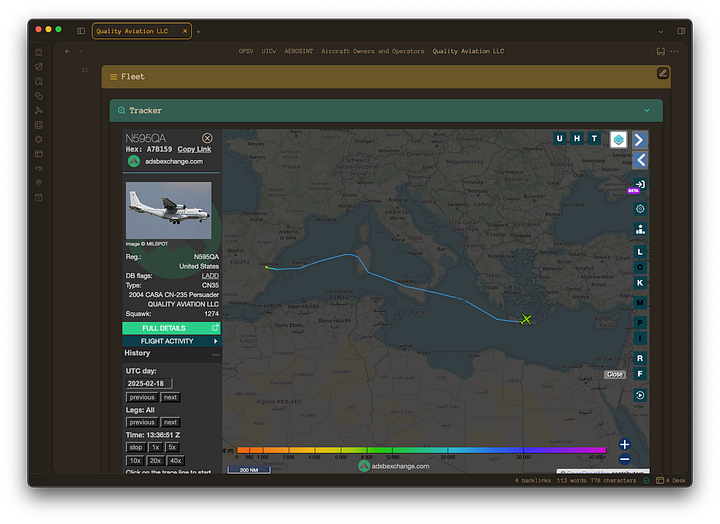
Task: Open the hexagon gear icon in left sidebar
Action: tap(39, 139)
